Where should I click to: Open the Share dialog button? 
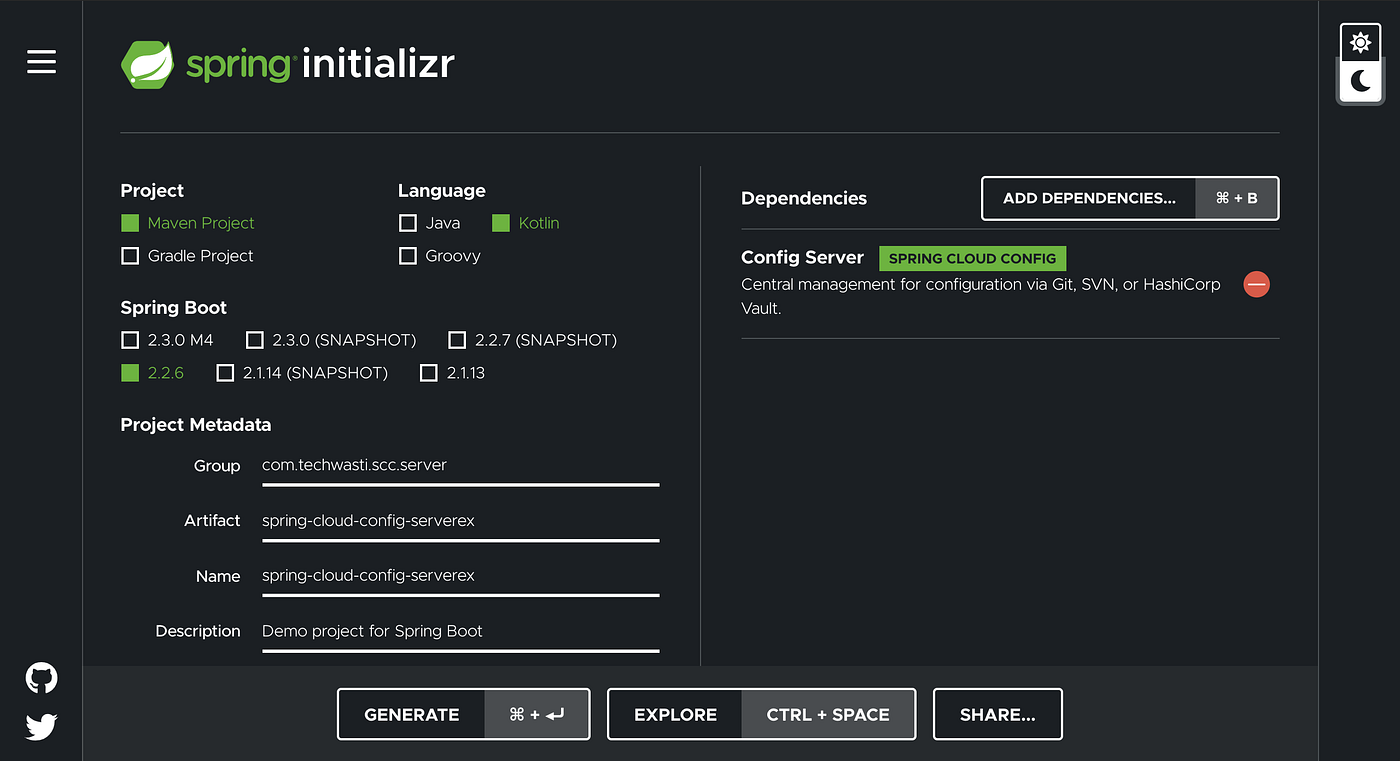pos(997,714)
